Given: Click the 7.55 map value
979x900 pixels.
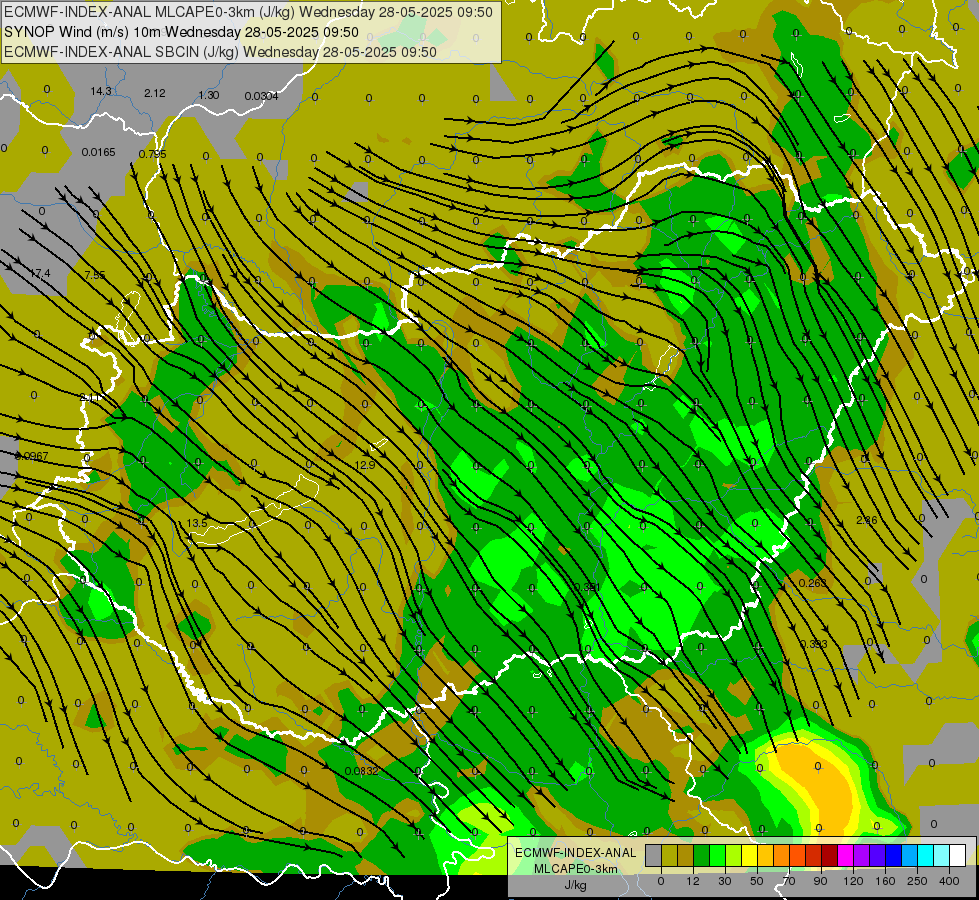Looking at the screenshot, I should click(x=95, y=275).
